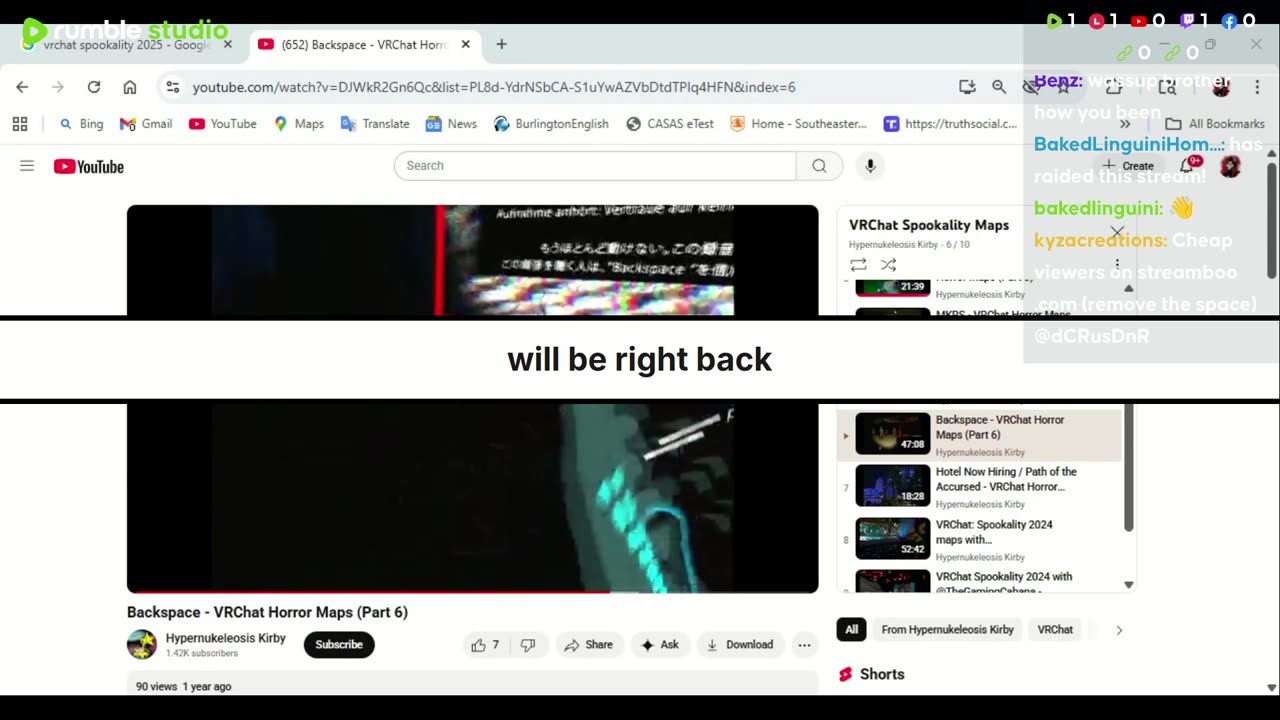The height and width of the screenshot is (720, 1280).
Task: Open Translate bookmark
Action: pyautogui.click(x=375, y=124)
